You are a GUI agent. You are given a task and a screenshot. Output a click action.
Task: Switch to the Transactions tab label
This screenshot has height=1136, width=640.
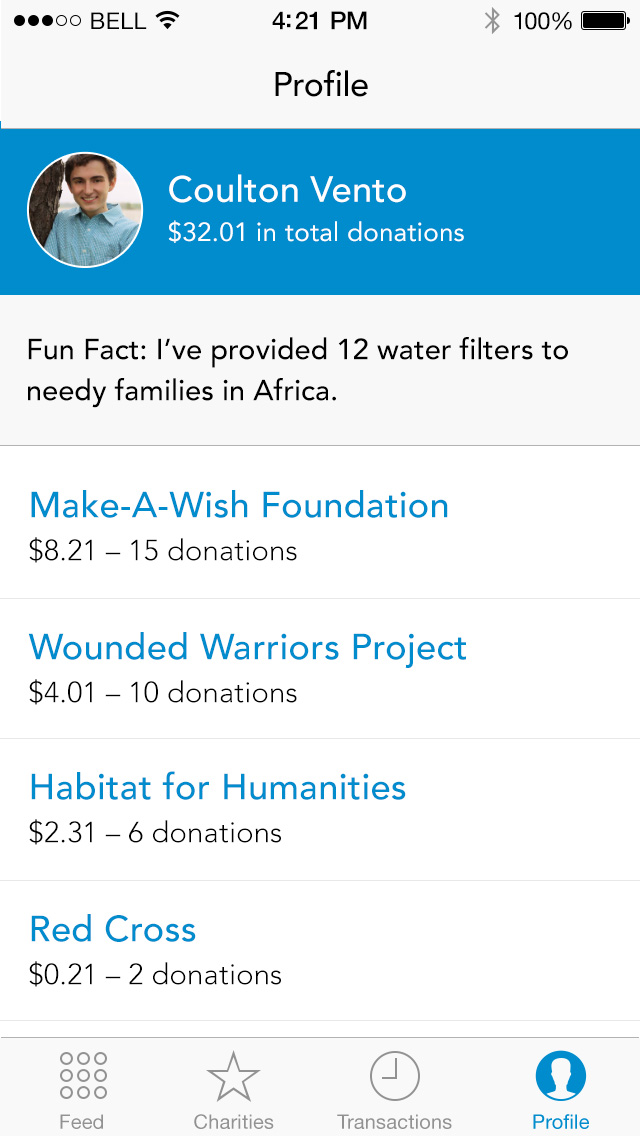click(394, 1121)
